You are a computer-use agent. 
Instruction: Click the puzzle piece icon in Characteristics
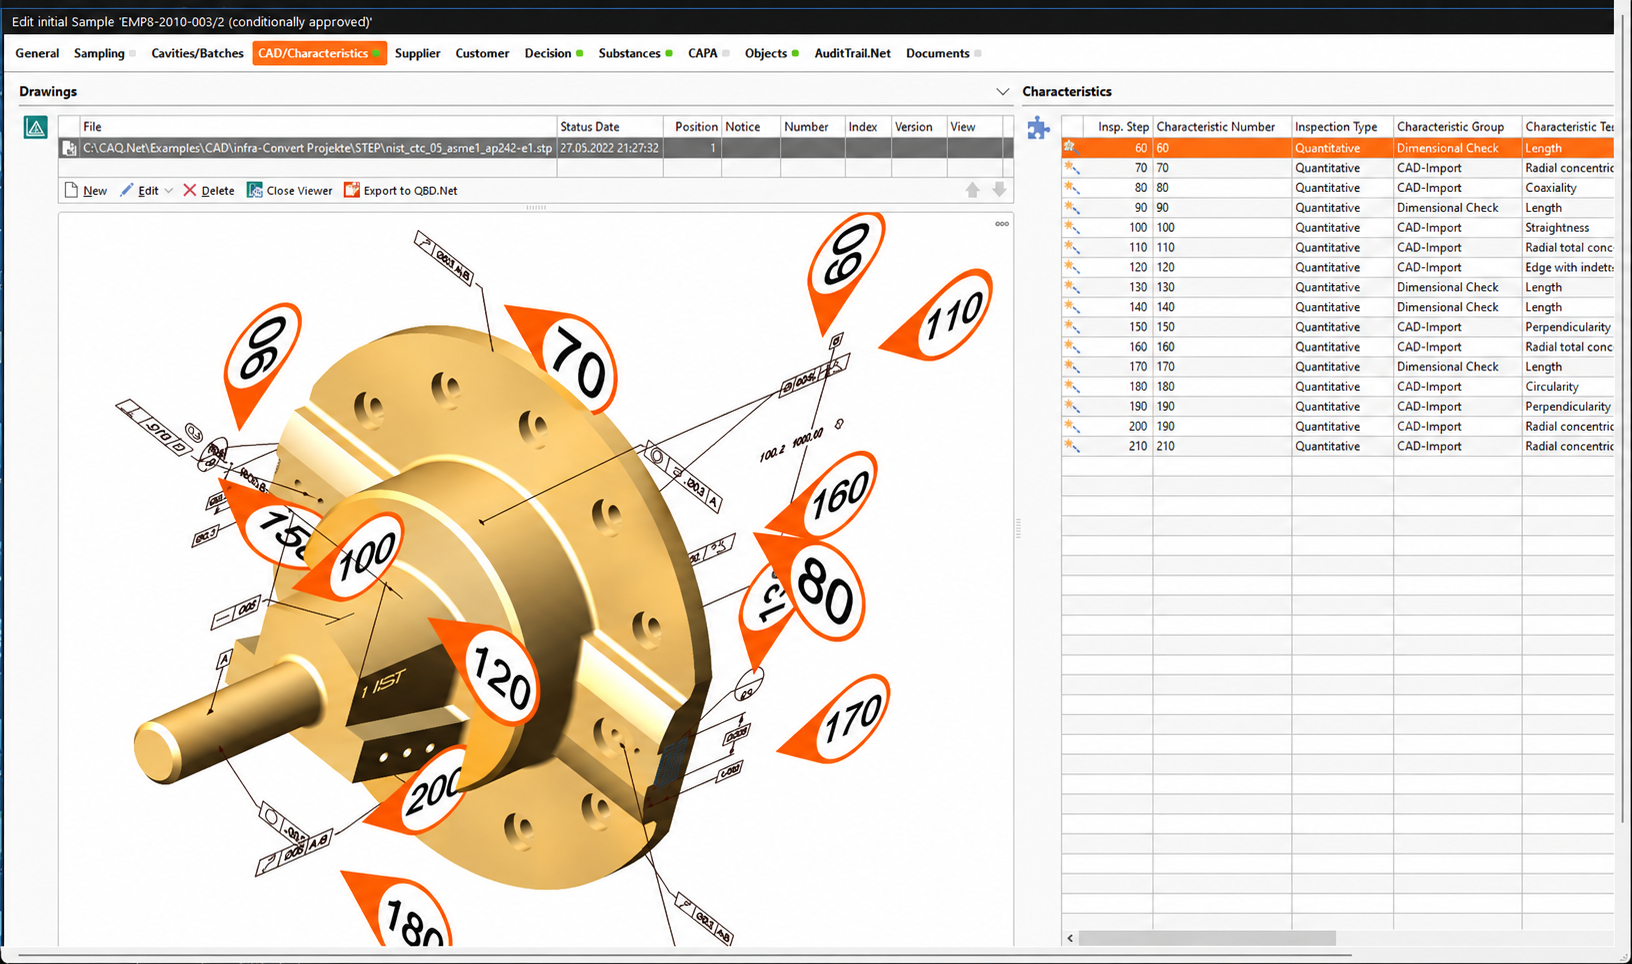[x=1039, y=128]
